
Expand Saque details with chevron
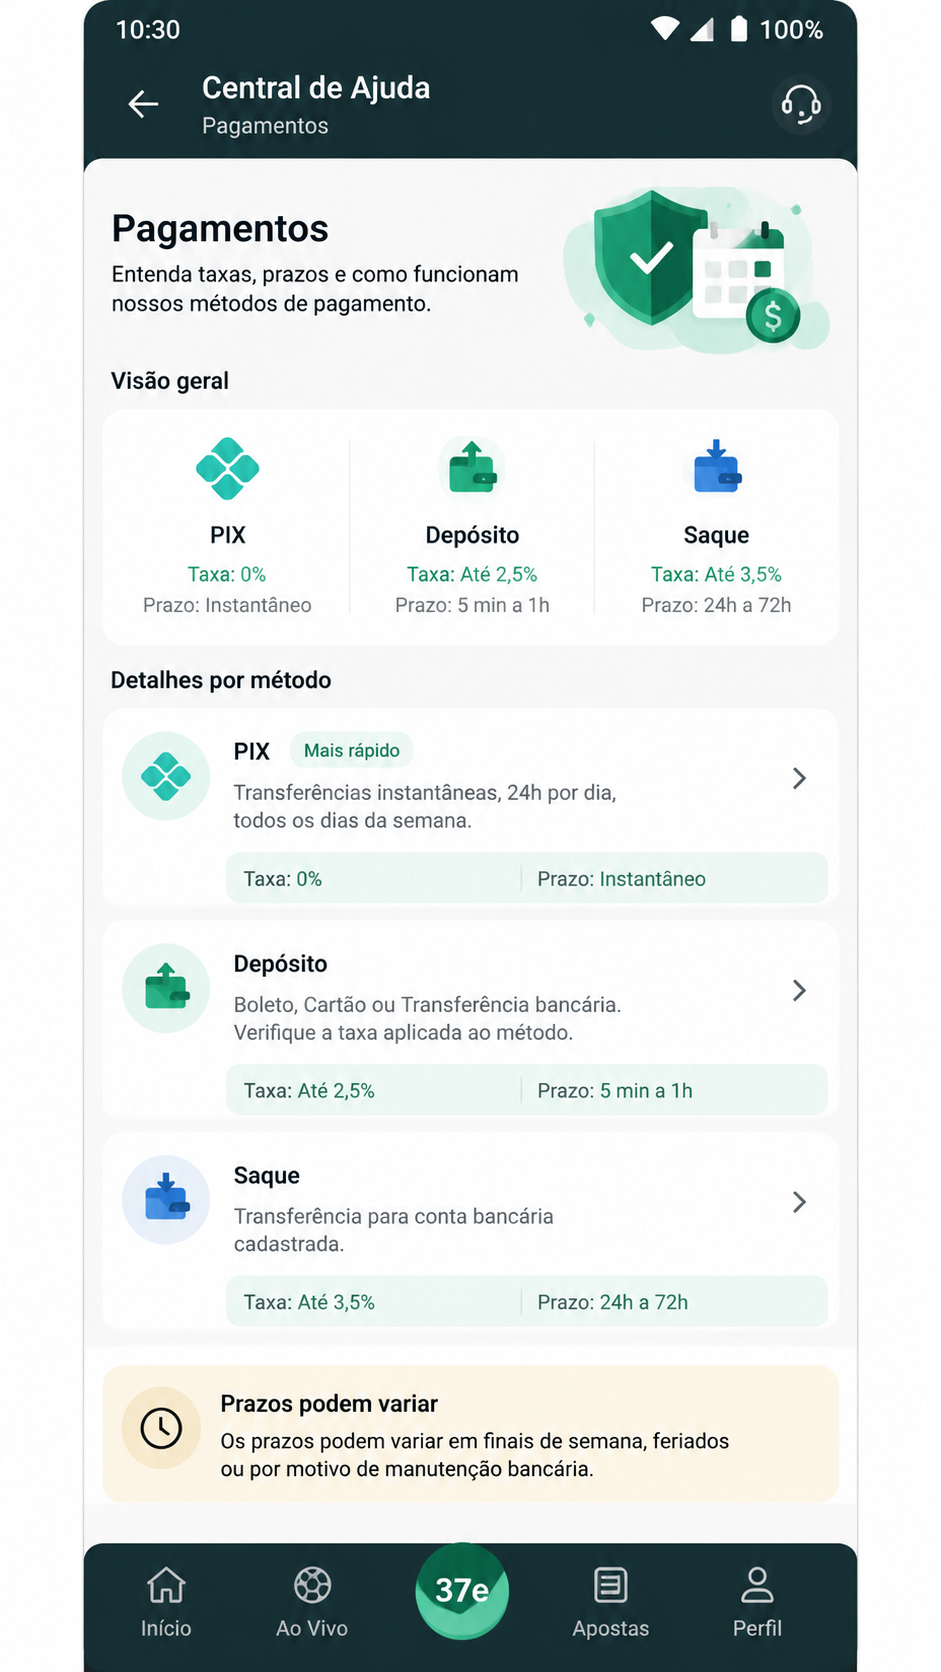pyautogui.click(x=799, y=1202)
